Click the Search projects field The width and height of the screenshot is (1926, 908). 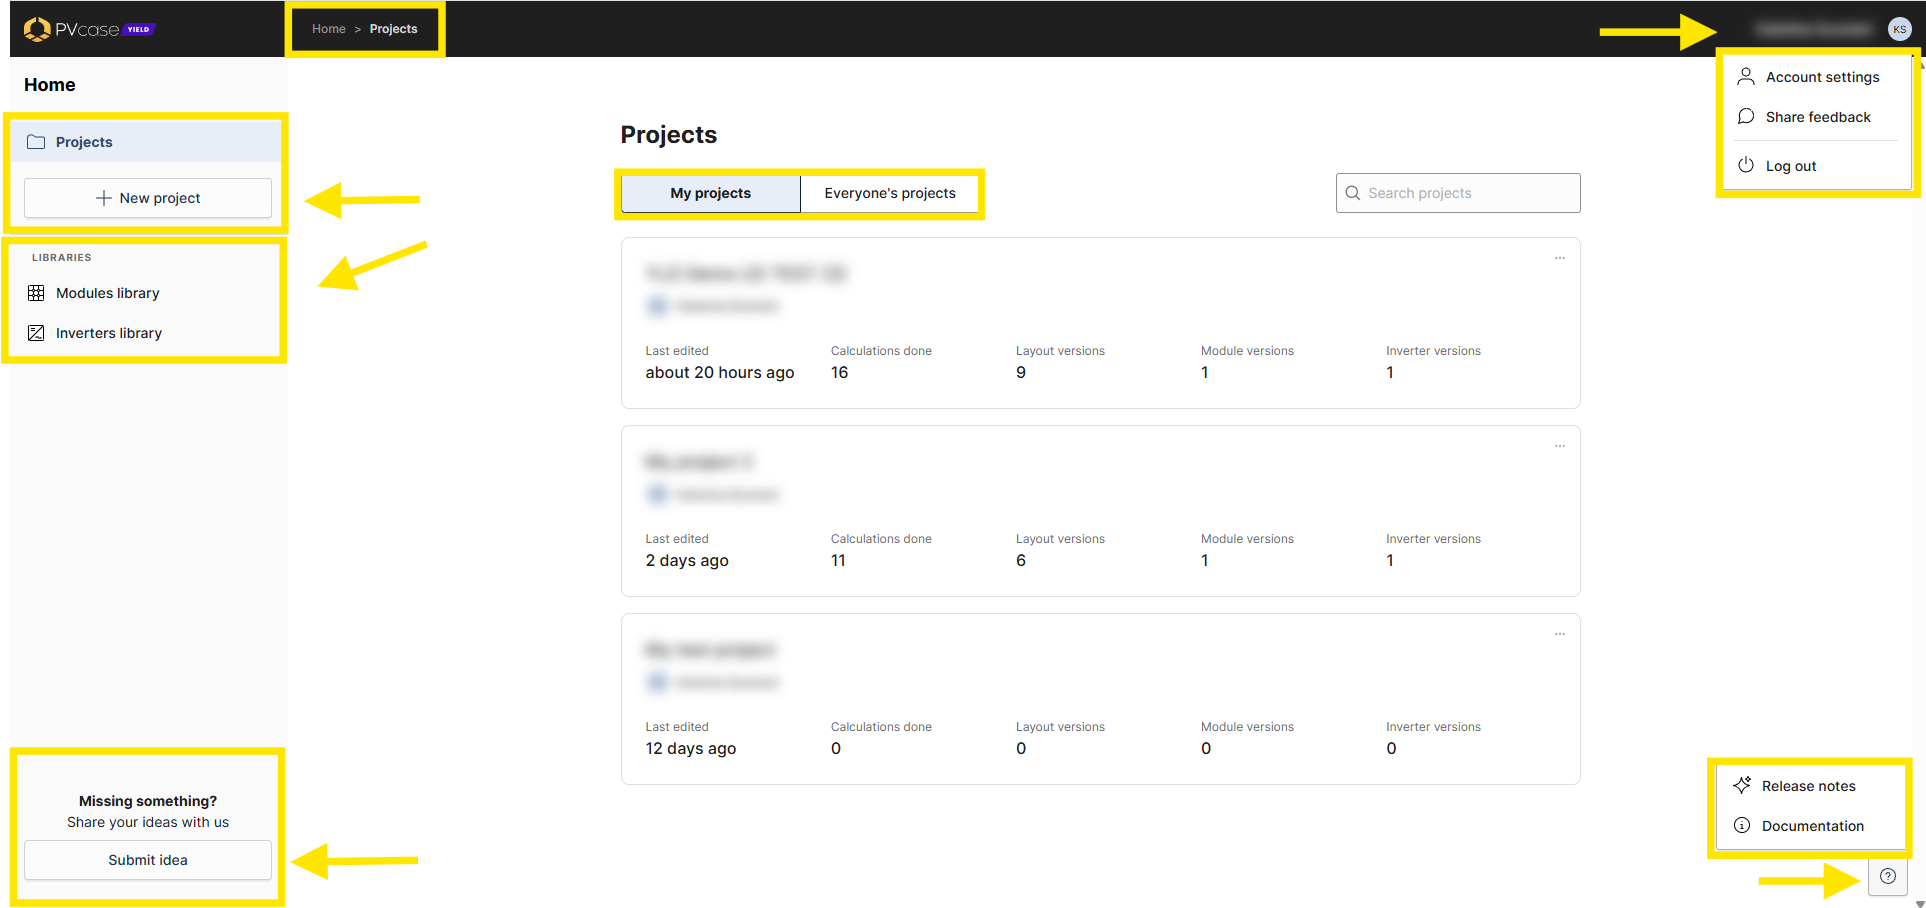tap(1458, 193)
